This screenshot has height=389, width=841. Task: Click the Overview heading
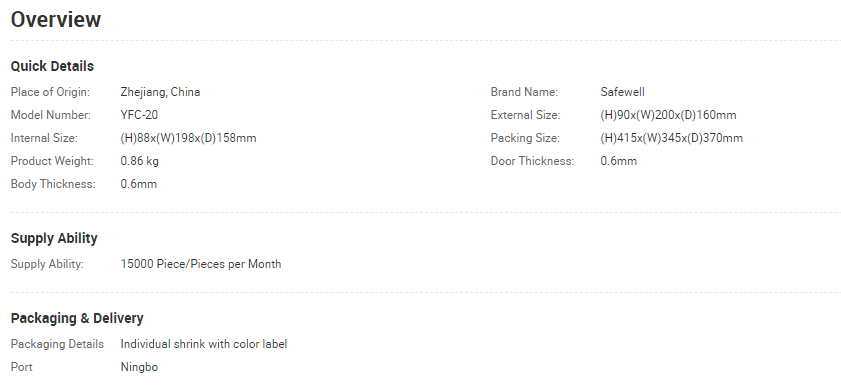point(56,20)
